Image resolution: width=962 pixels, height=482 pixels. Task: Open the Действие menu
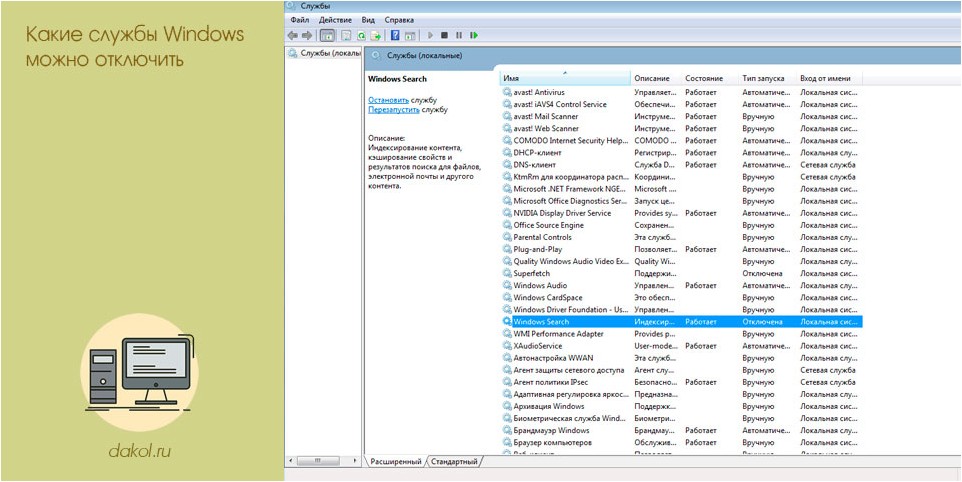(336, 20)
